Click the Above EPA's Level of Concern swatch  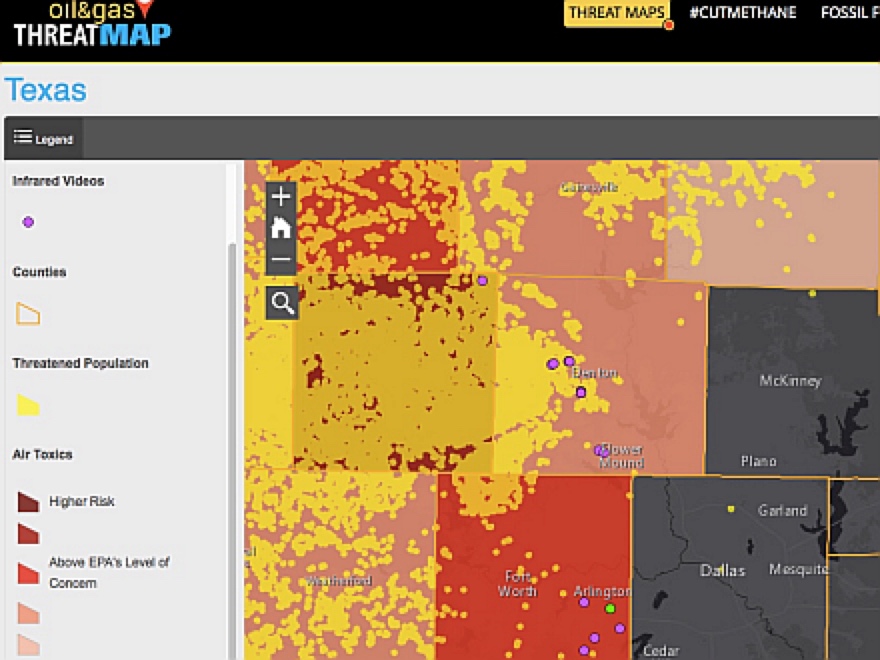28,573
